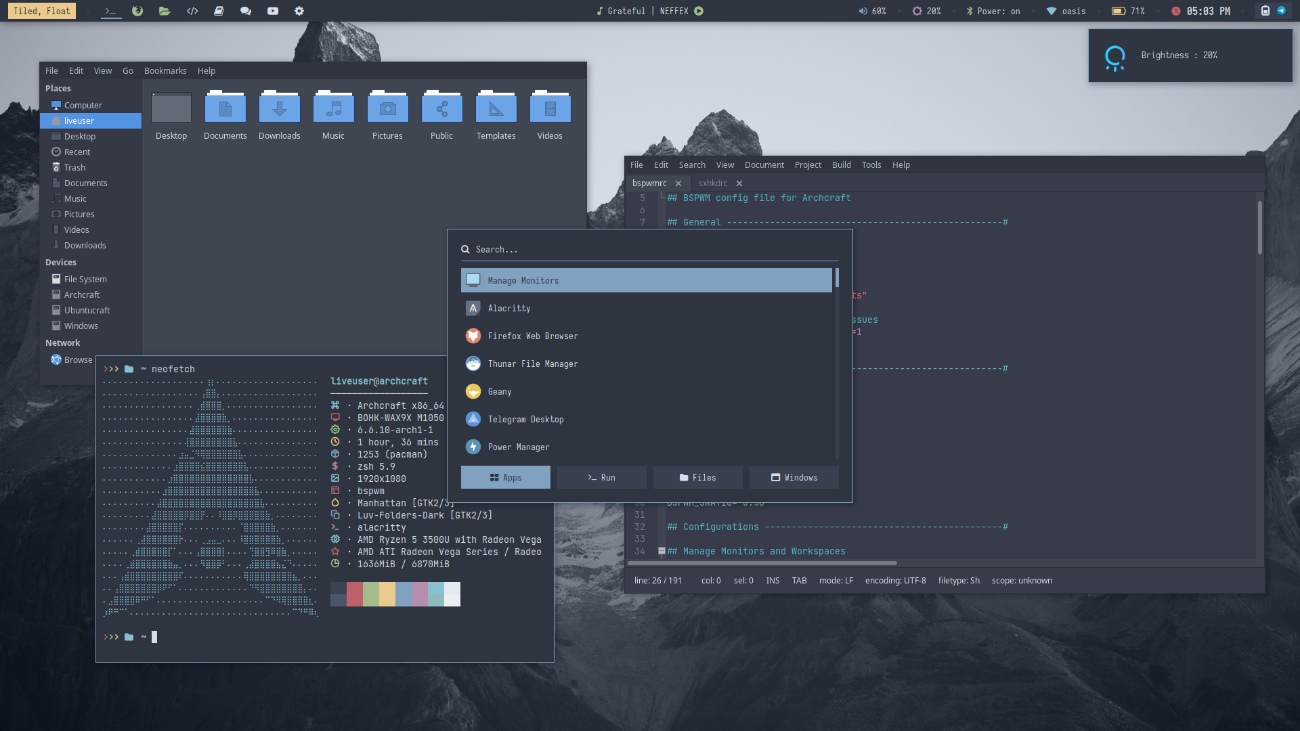Click the settings gear in the top bar
The width and height of the screenshot is (1300, 731).
pyautogui.click(x=298, y=11)
